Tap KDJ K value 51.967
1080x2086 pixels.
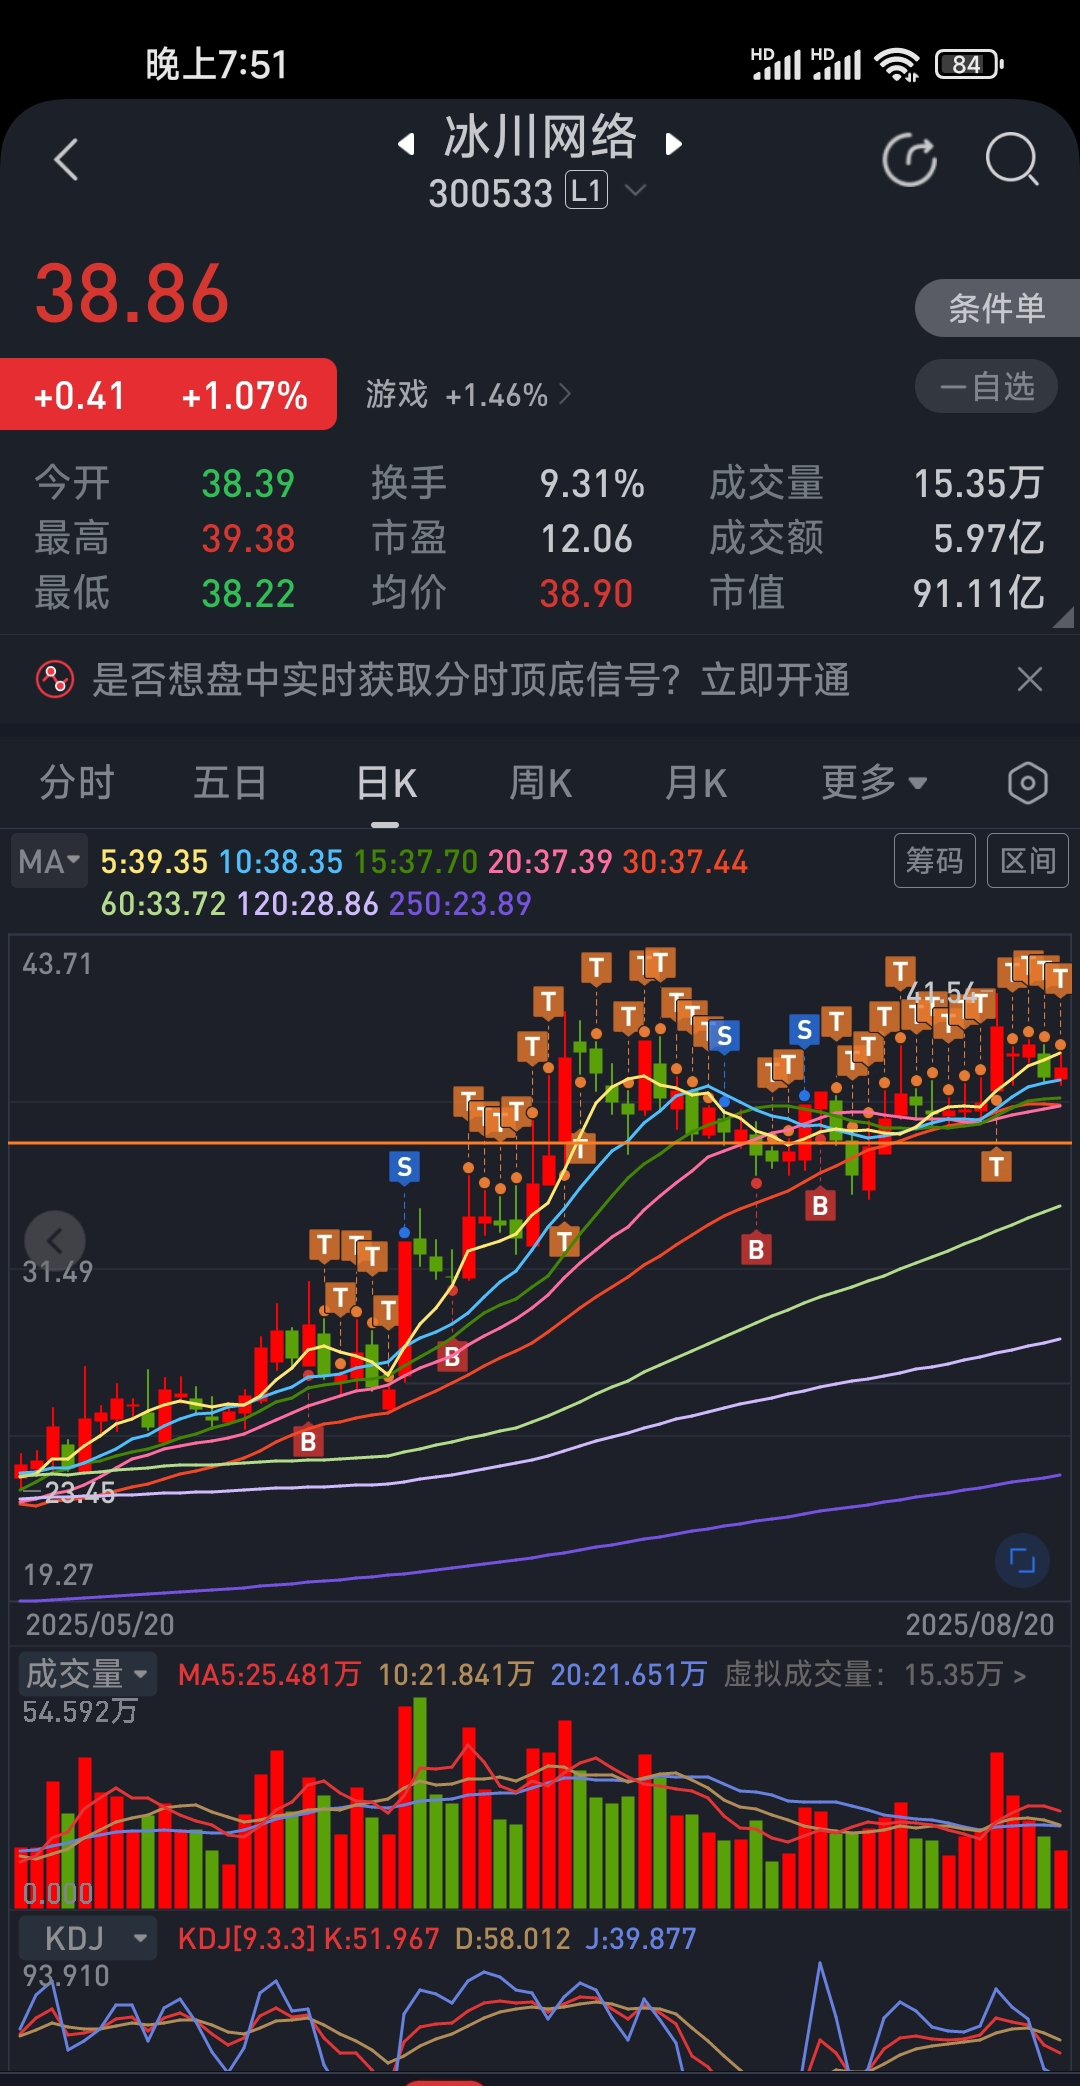point(382,1939)
